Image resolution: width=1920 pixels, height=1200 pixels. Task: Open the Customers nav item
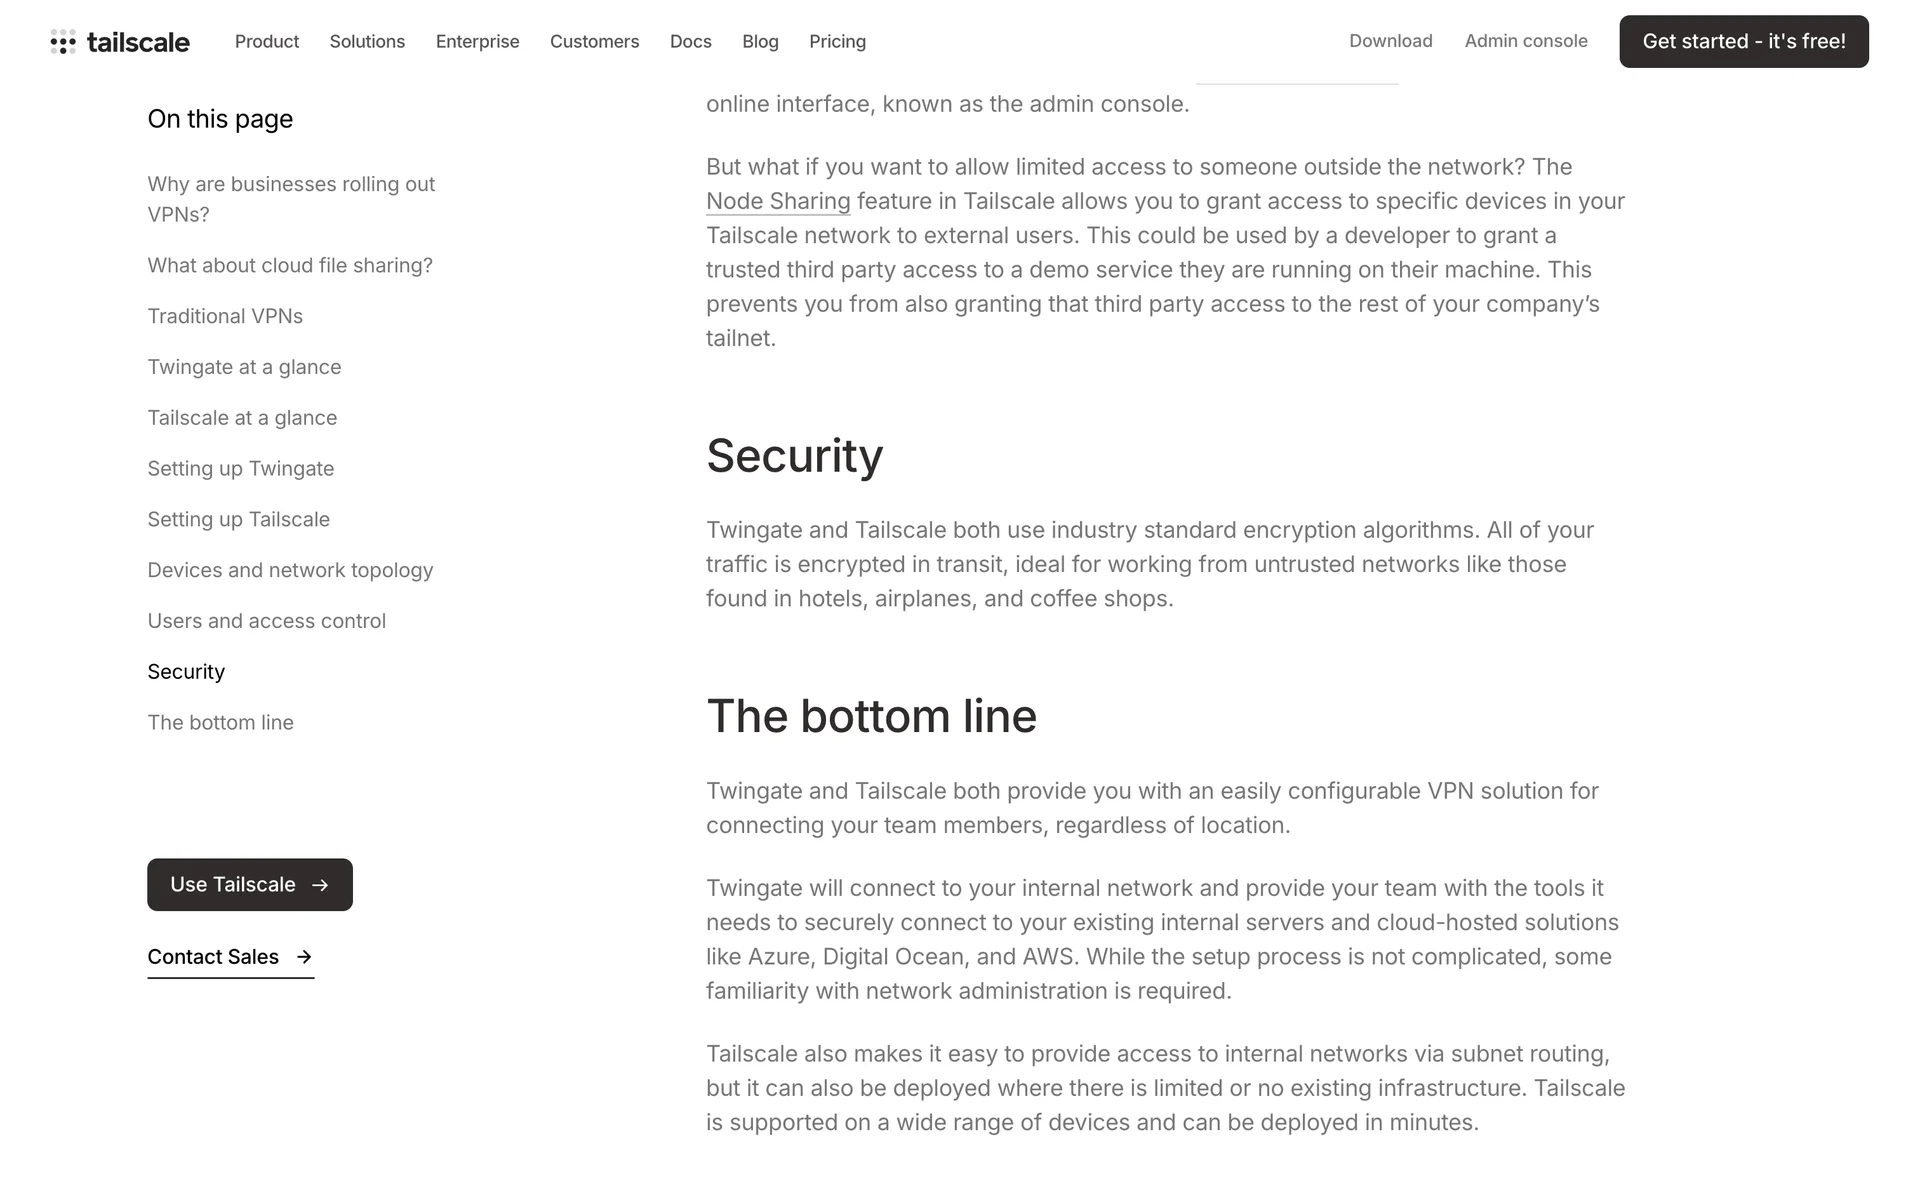[594, 42]
